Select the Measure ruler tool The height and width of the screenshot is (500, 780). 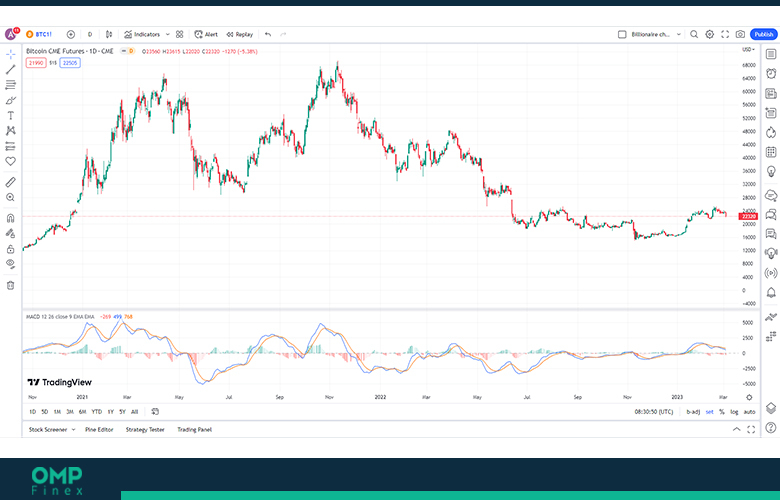(x=10, y=182)
